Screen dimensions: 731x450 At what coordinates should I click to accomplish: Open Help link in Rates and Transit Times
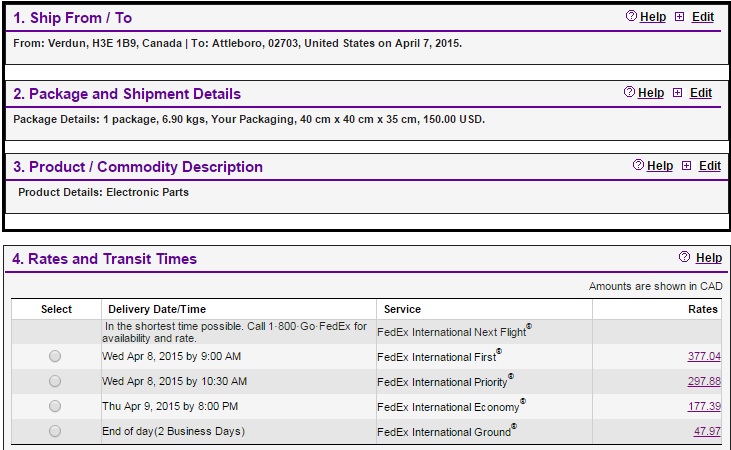(709, 257)
